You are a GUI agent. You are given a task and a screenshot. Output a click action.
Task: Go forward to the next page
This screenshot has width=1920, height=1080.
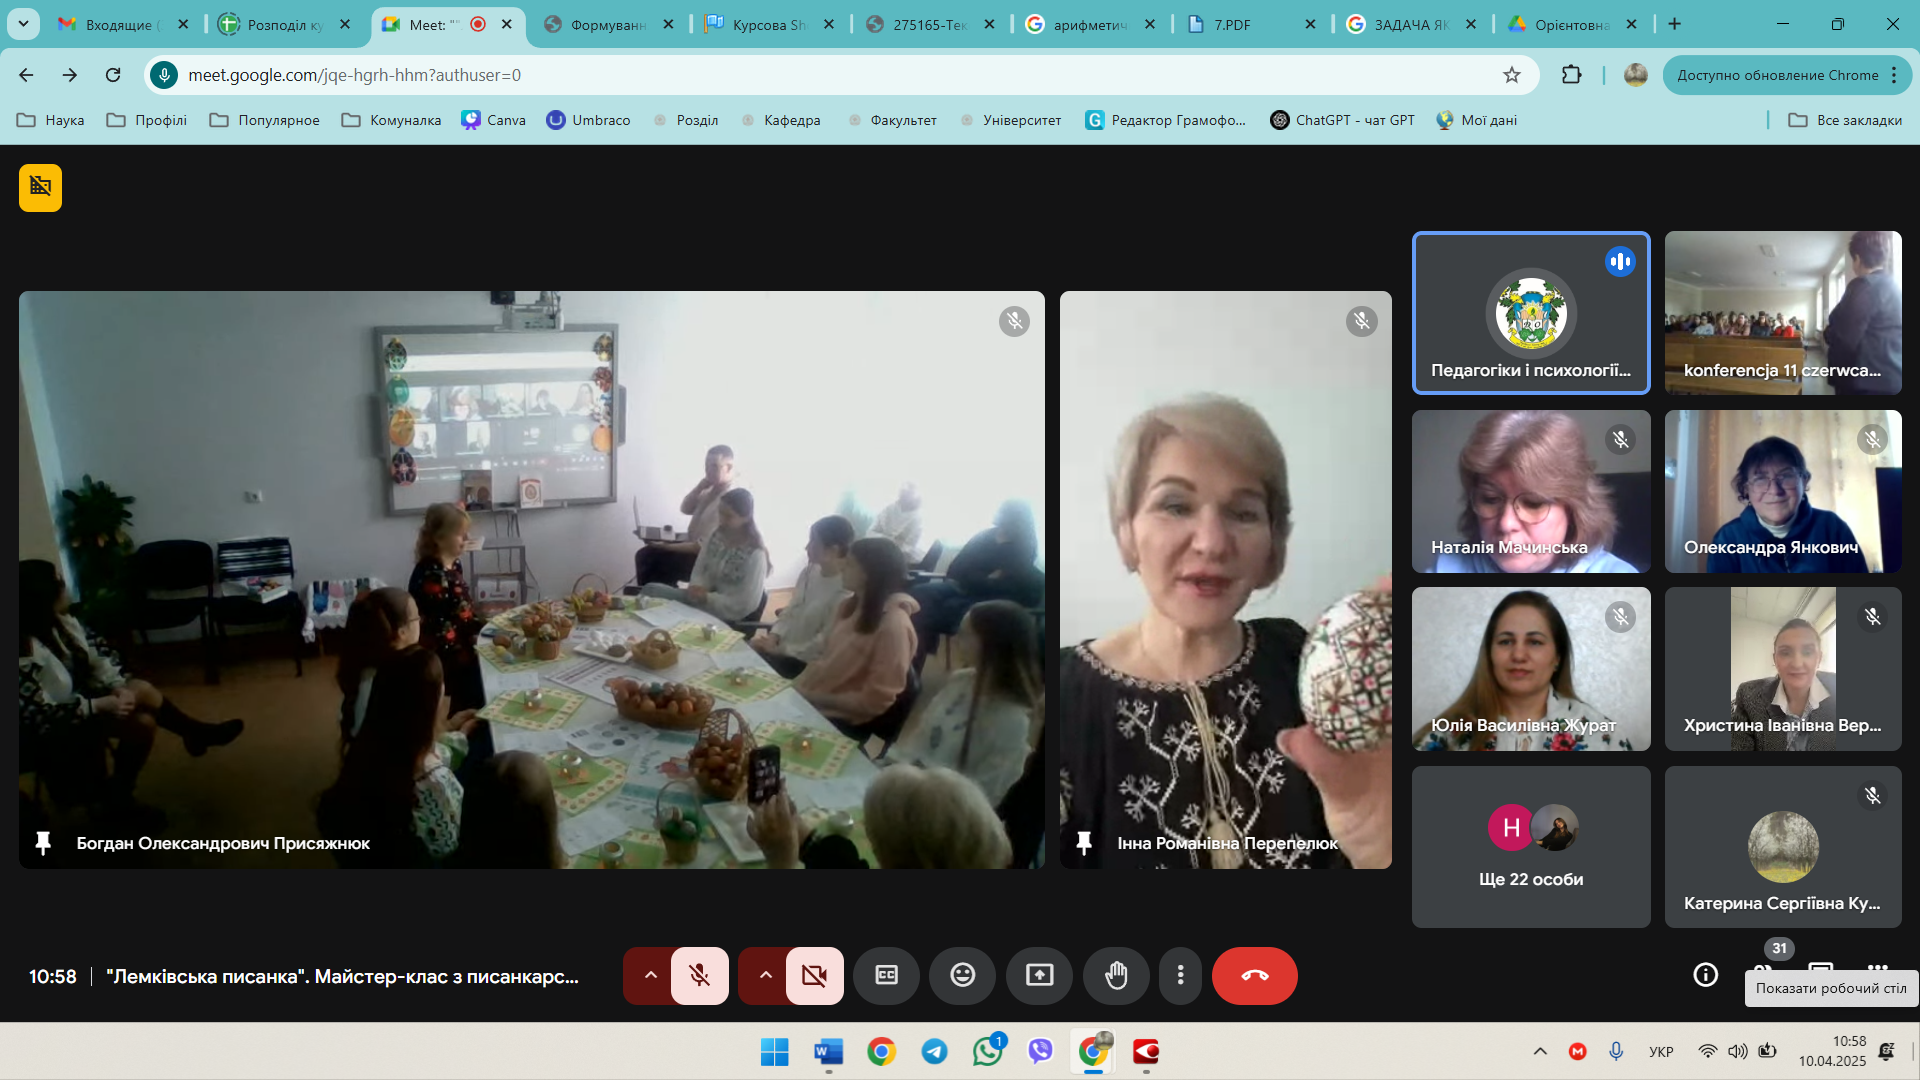click(69, 75)
